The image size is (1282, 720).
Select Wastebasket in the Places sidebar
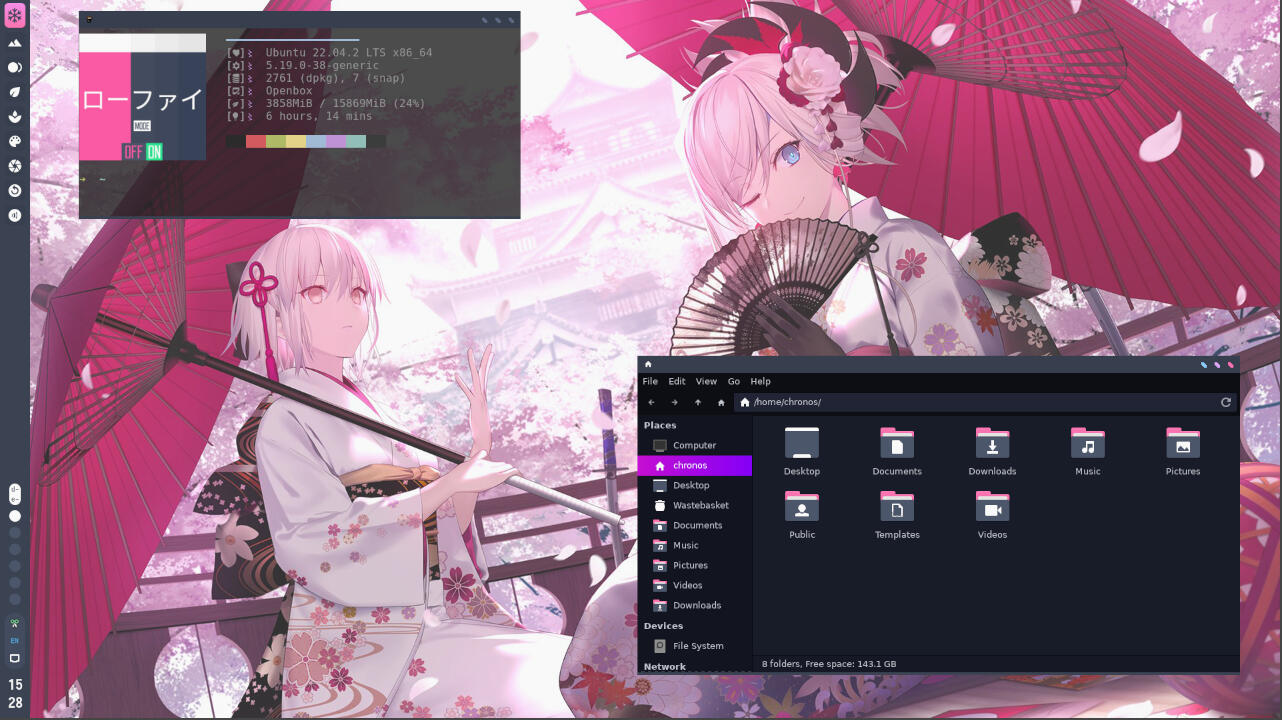(700, 505)
